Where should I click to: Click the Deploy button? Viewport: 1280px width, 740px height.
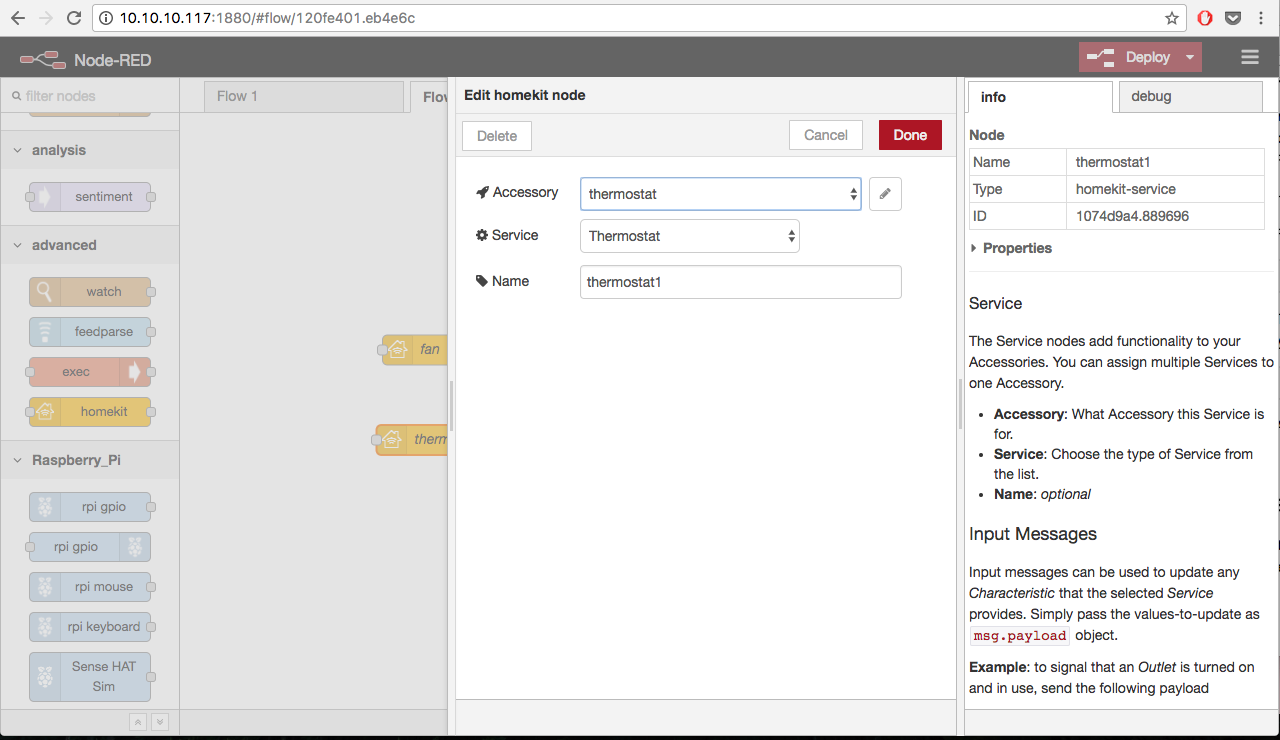[x=1130, y=57]
